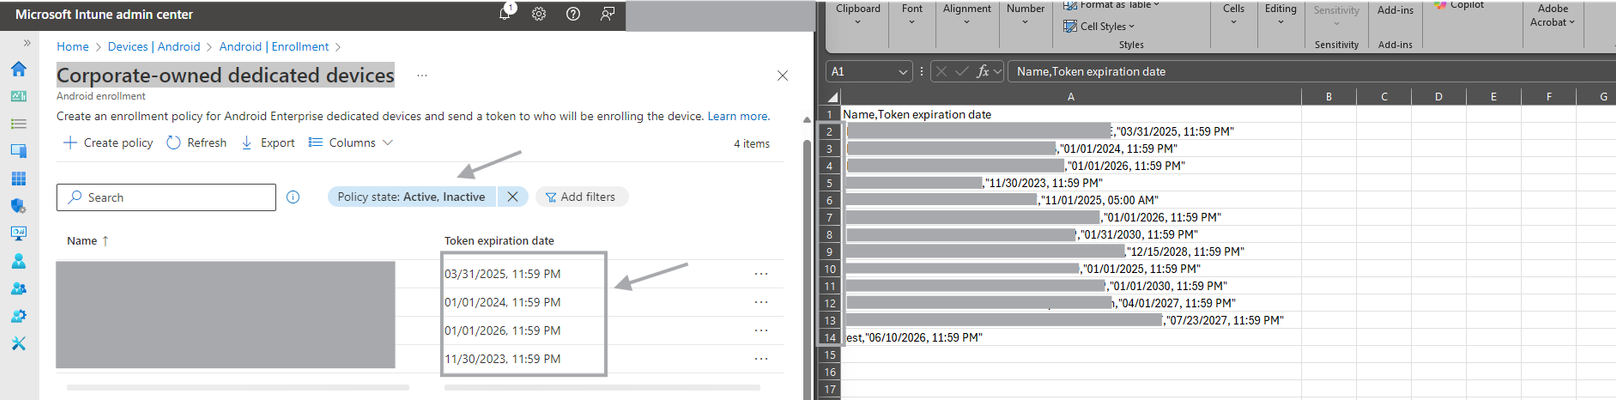Open the Columns dropdown
Viewport: 1616px width, 400px height.
[351, 143]
